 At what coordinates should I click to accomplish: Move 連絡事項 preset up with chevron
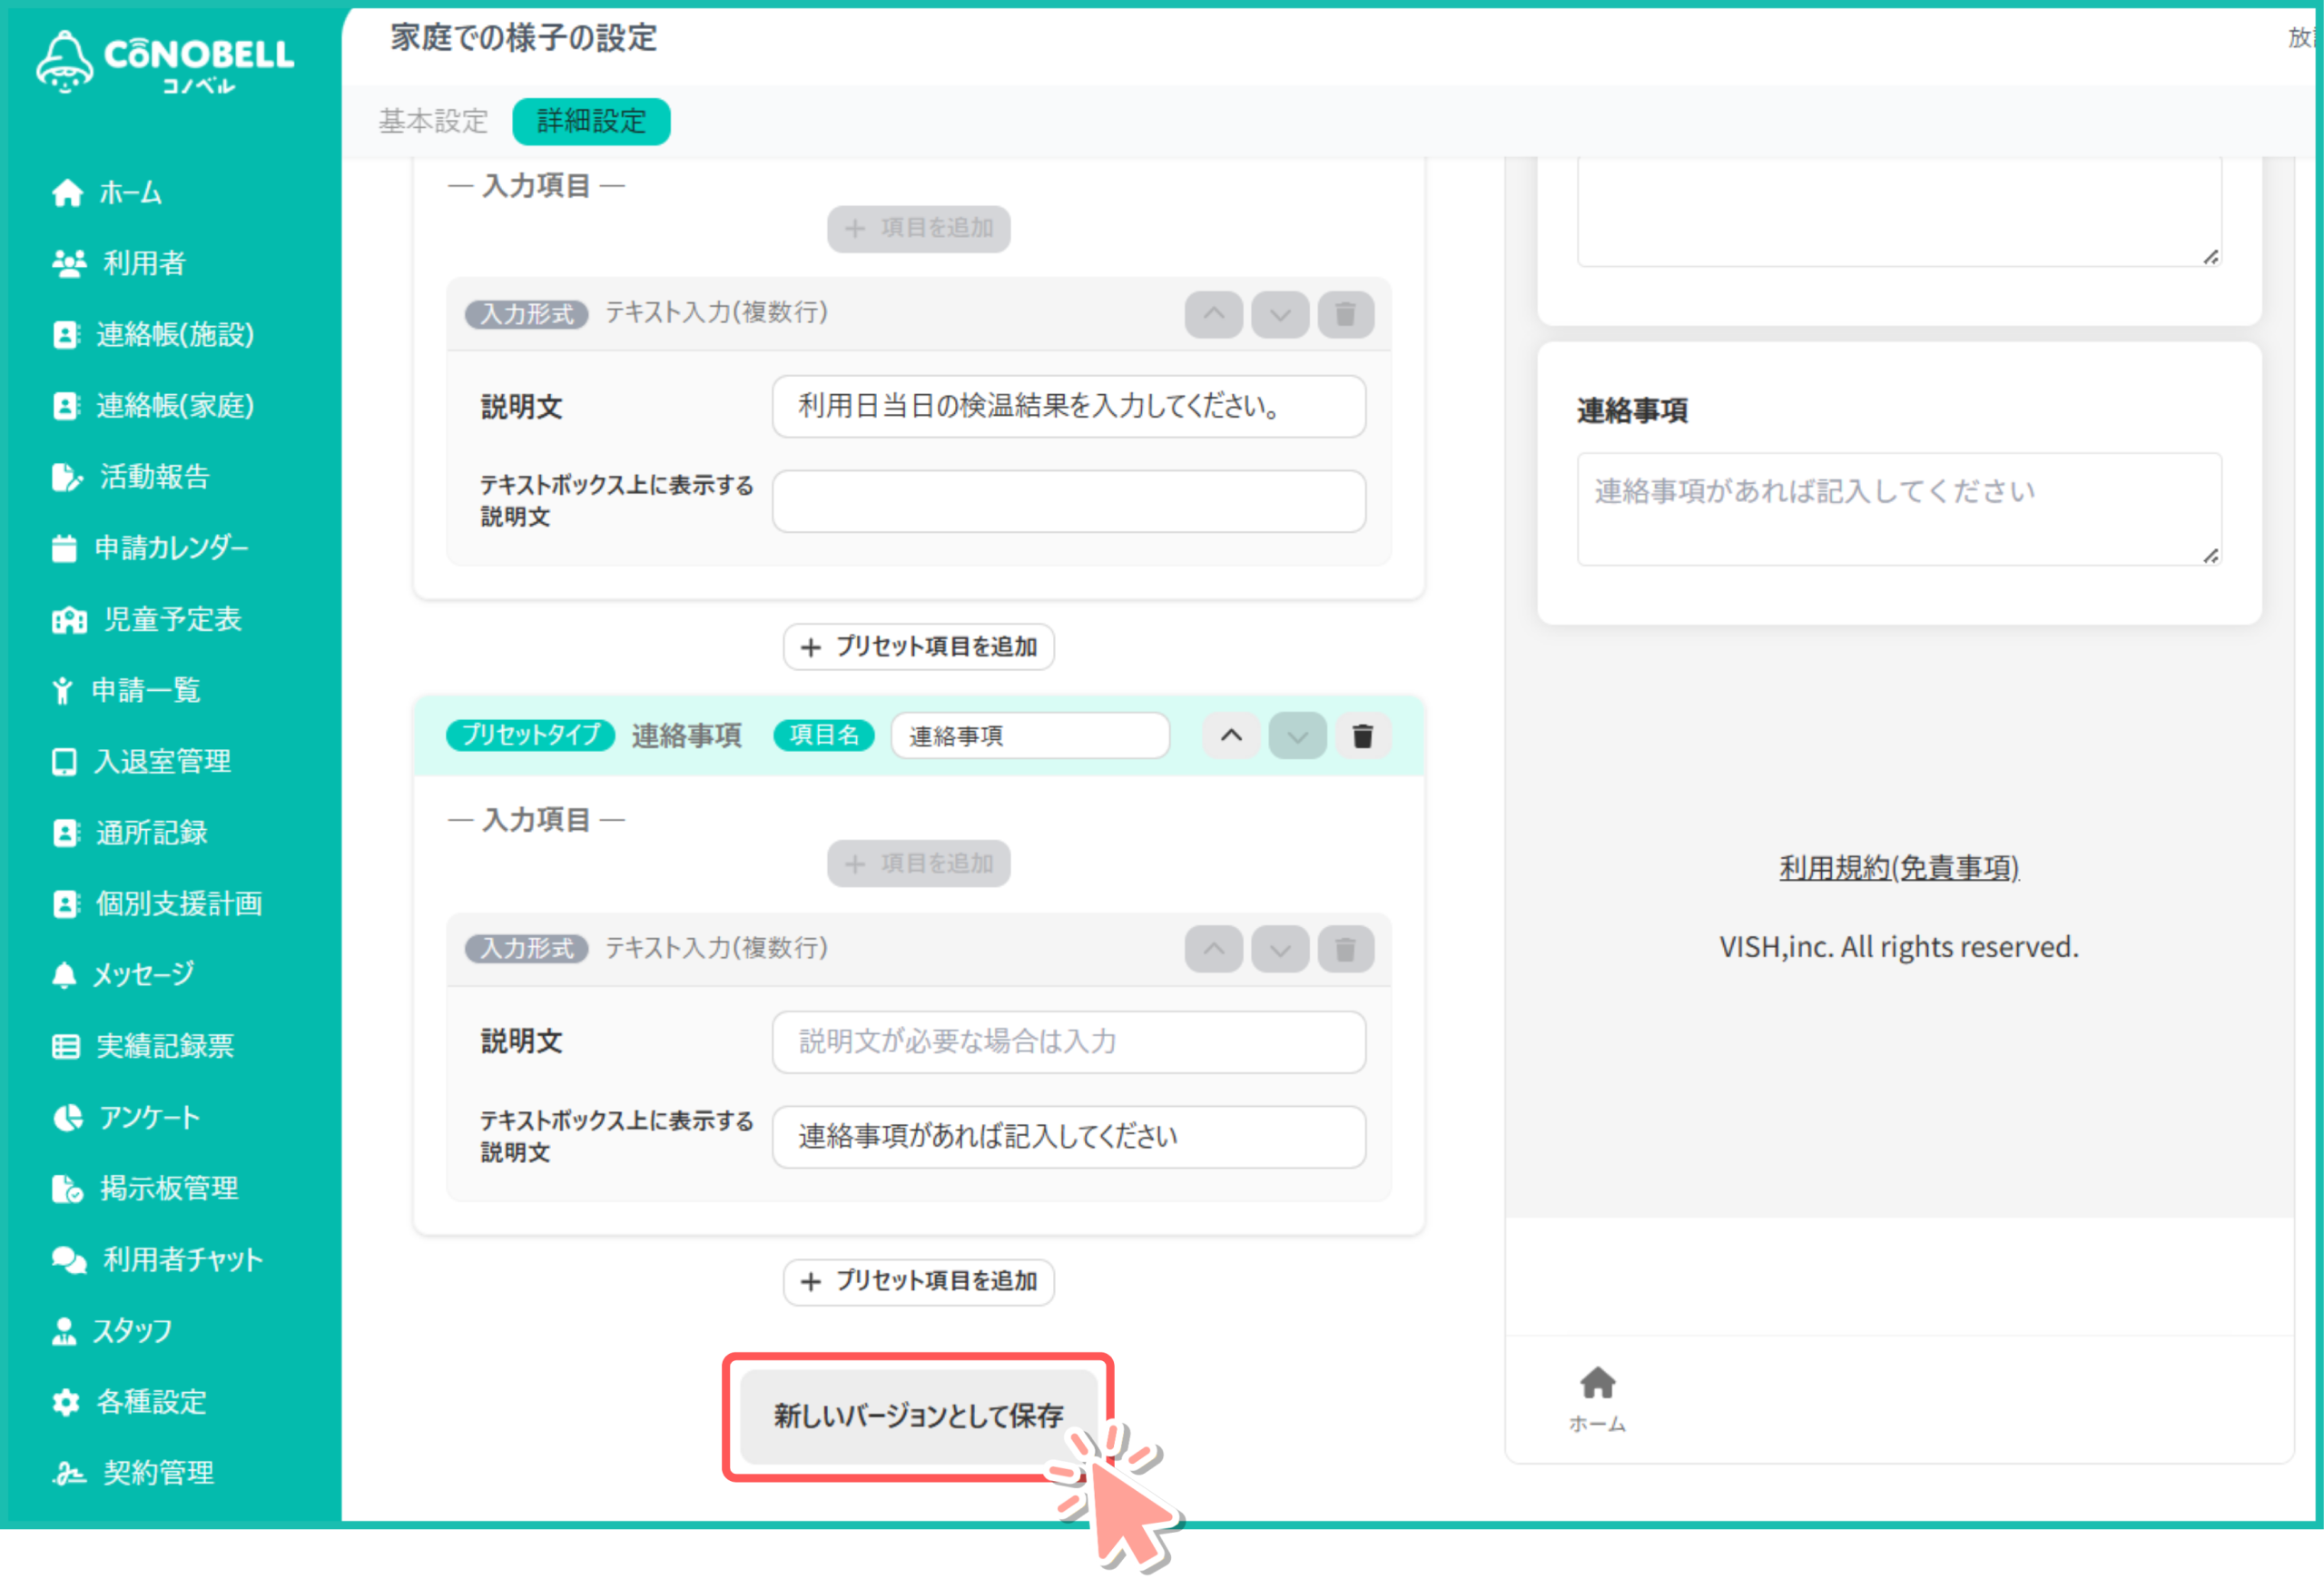[x=1231, y=736]
